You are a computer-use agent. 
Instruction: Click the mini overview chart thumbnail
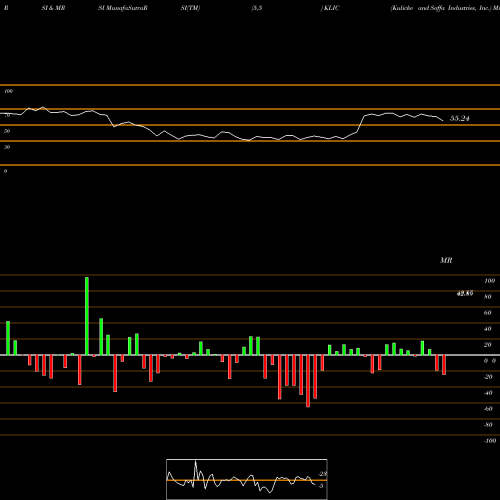point(247,479)
